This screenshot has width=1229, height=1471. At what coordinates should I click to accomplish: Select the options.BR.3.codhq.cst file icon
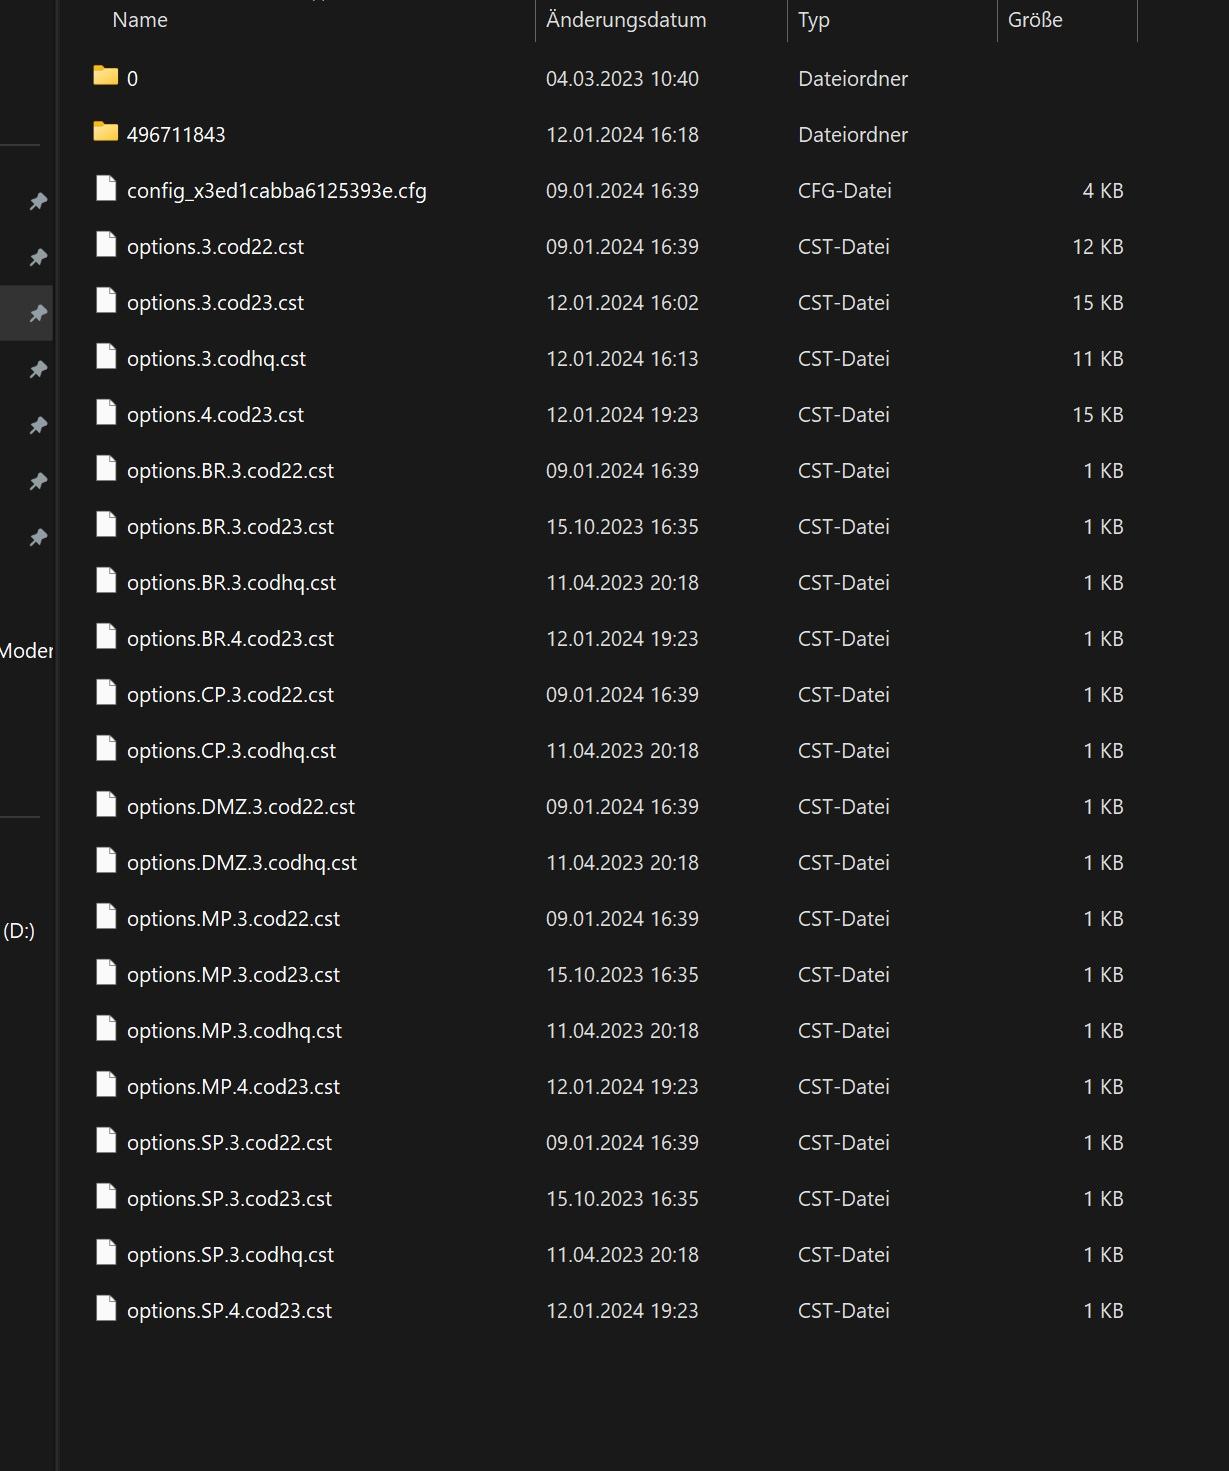tap(106, 580)
